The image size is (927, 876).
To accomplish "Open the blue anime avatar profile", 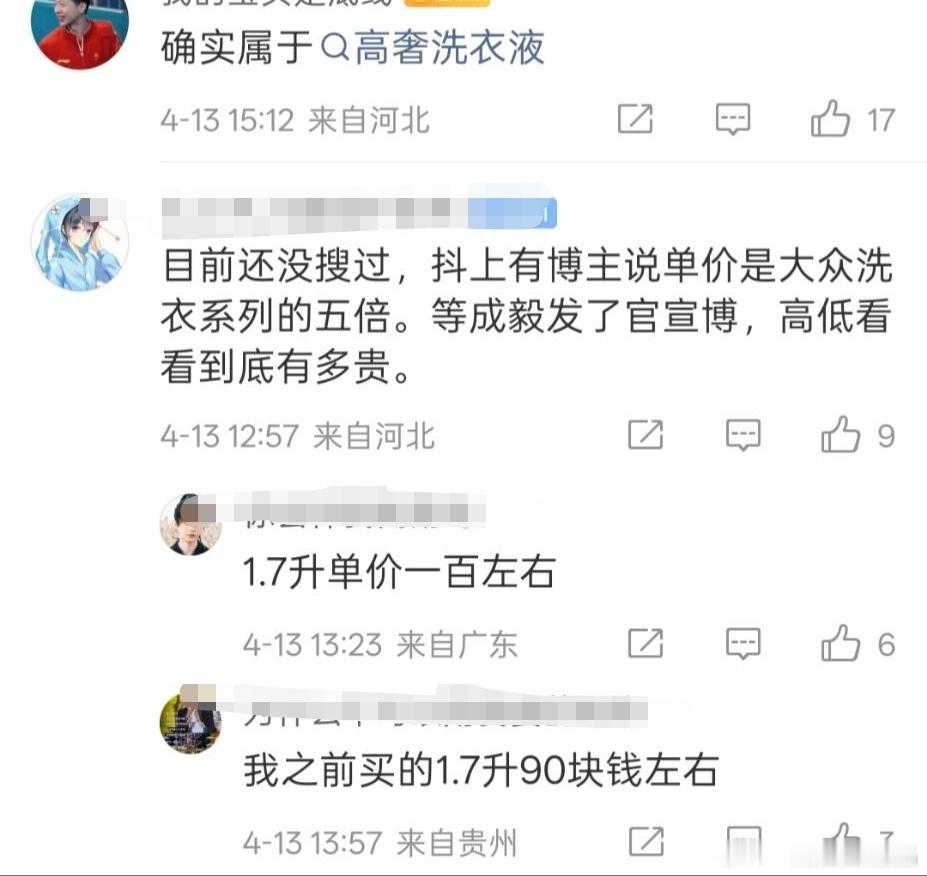I will (80, 242).
